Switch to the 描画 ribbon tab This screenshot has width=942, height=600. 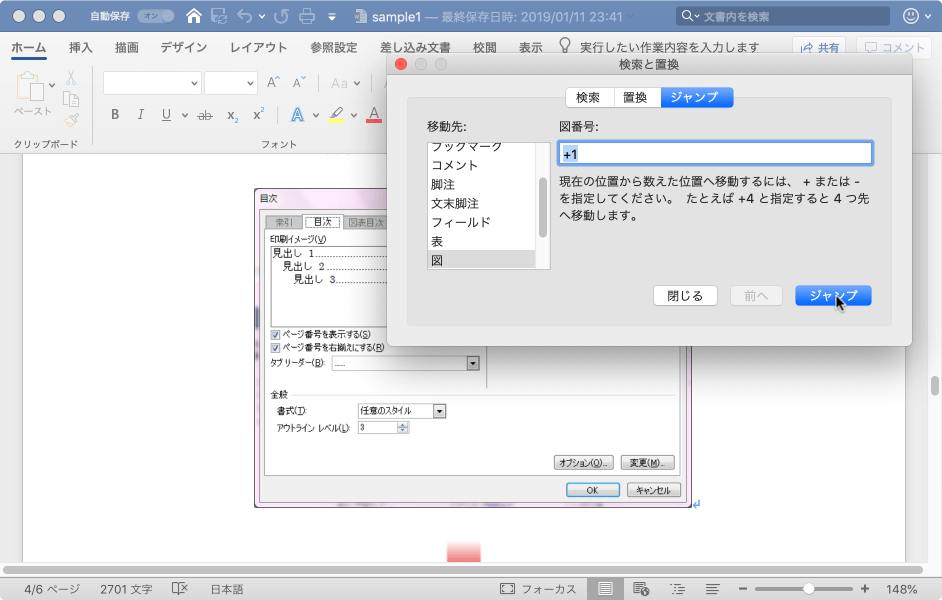click(x=127, y=47)
